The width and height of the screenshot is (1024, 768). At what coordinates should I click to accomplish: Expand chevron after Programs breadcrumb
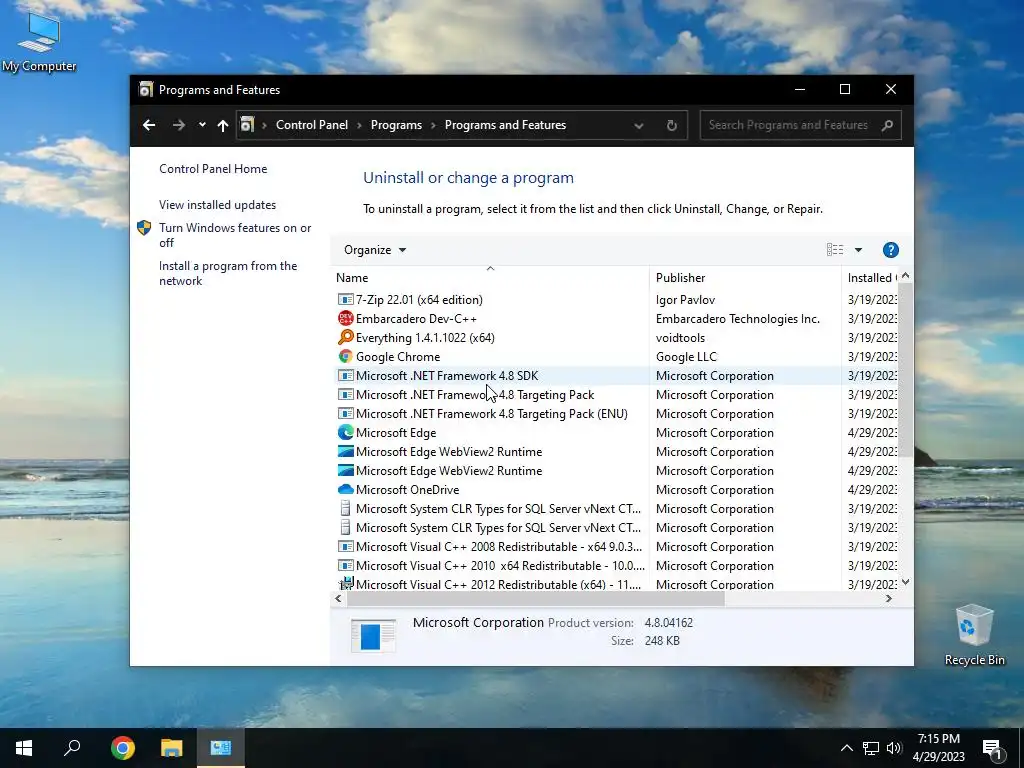(x=433, y=125)
